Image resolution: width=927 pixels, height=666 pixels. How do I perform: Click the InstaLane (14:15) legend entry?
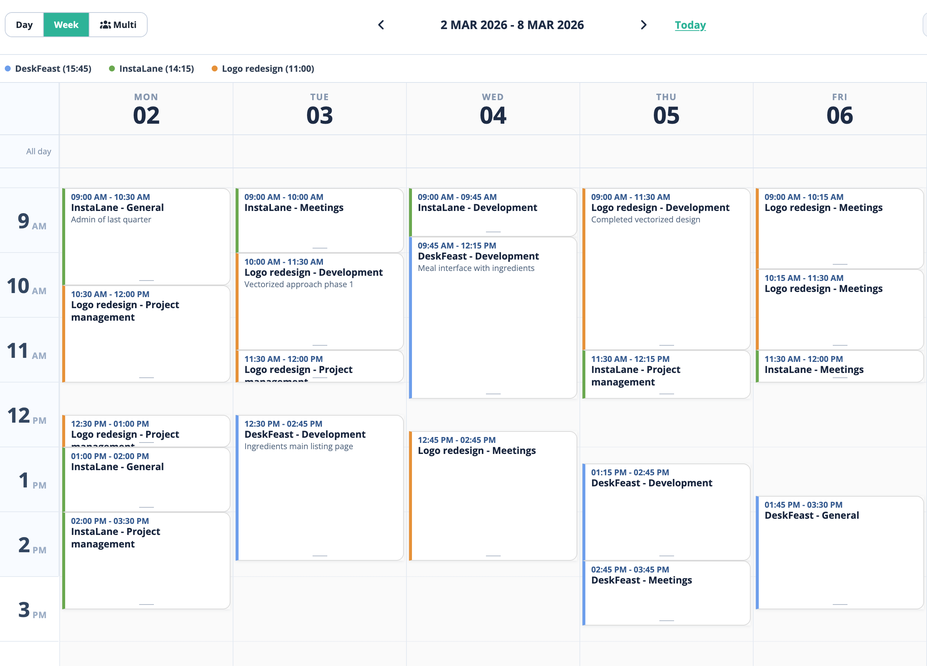(151, 69)
